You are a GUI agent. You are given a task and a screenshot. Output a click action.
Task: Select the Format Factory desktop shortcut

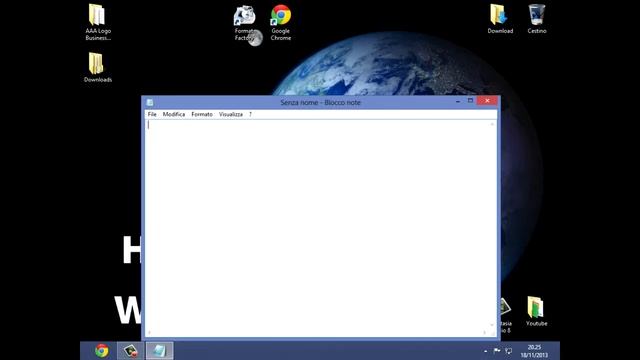[x=244, y=23]
